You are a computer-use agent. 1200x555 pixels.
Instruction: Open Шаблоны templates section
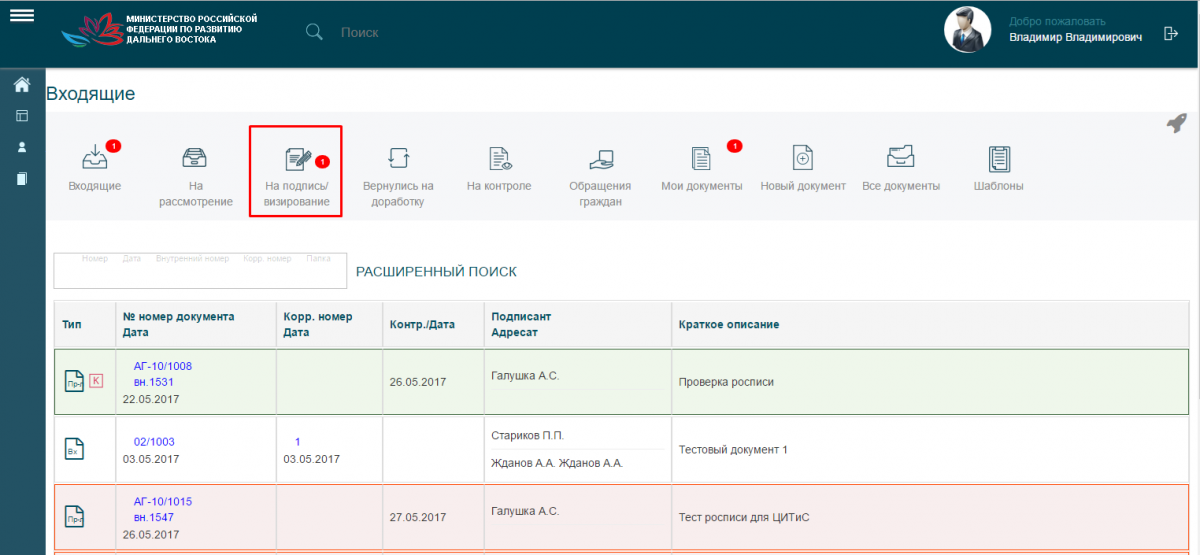(x=998, y=159)
